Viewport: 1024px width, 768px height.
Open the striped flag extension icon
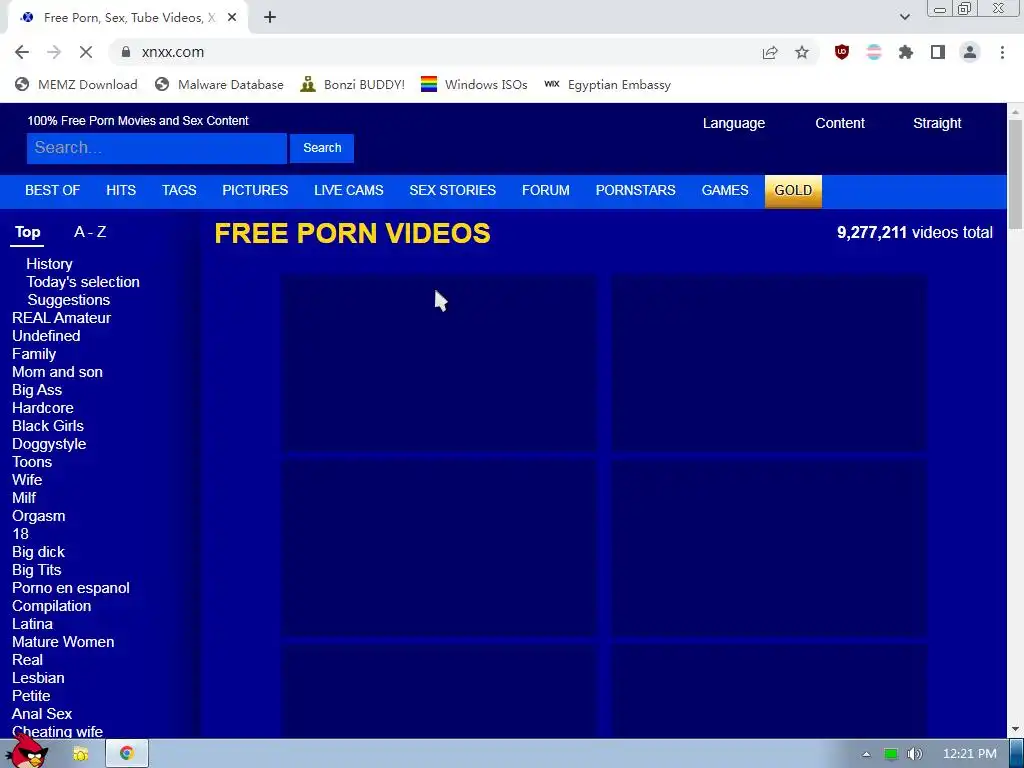point(874,52)
